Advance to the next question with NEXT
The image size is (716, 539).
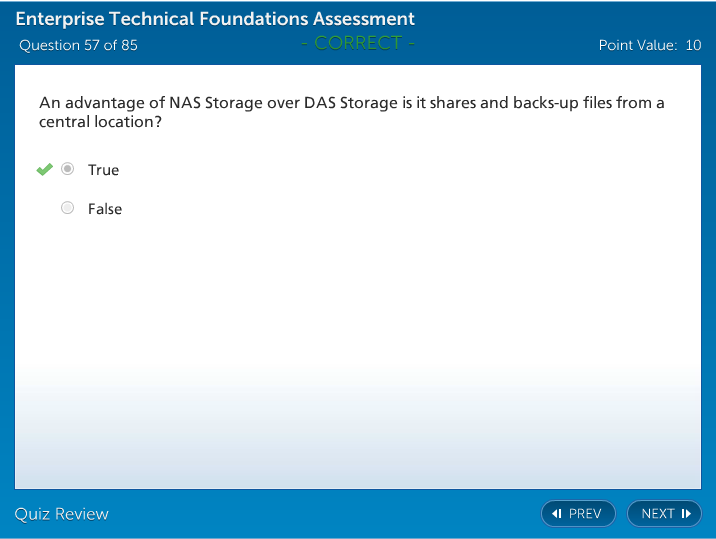[664, 514]
